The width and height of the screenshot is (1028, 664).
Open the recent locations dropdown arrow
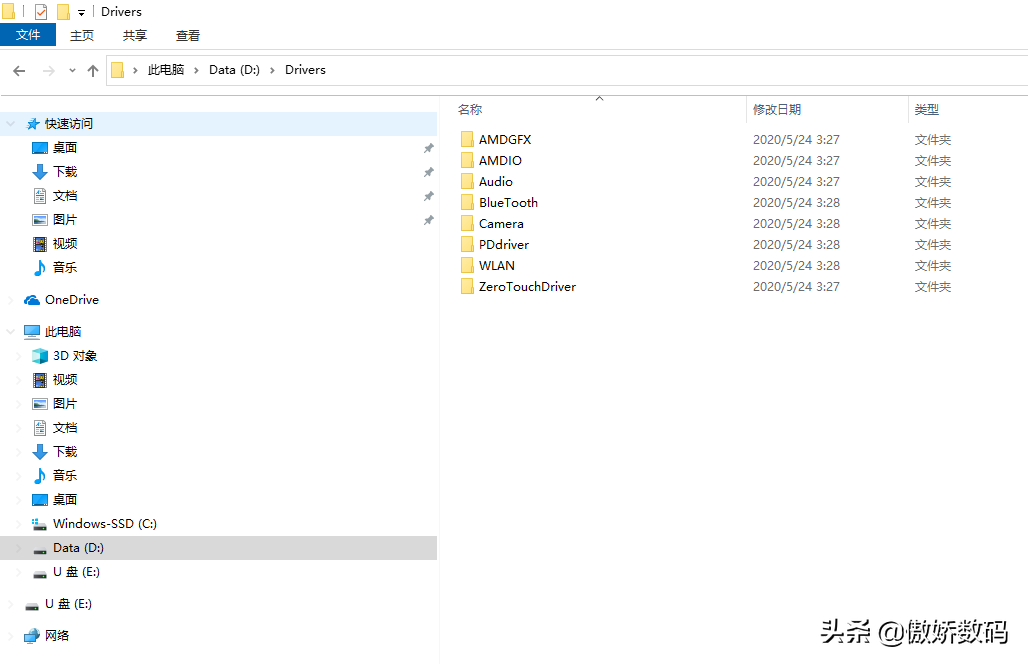click(72, 70)
